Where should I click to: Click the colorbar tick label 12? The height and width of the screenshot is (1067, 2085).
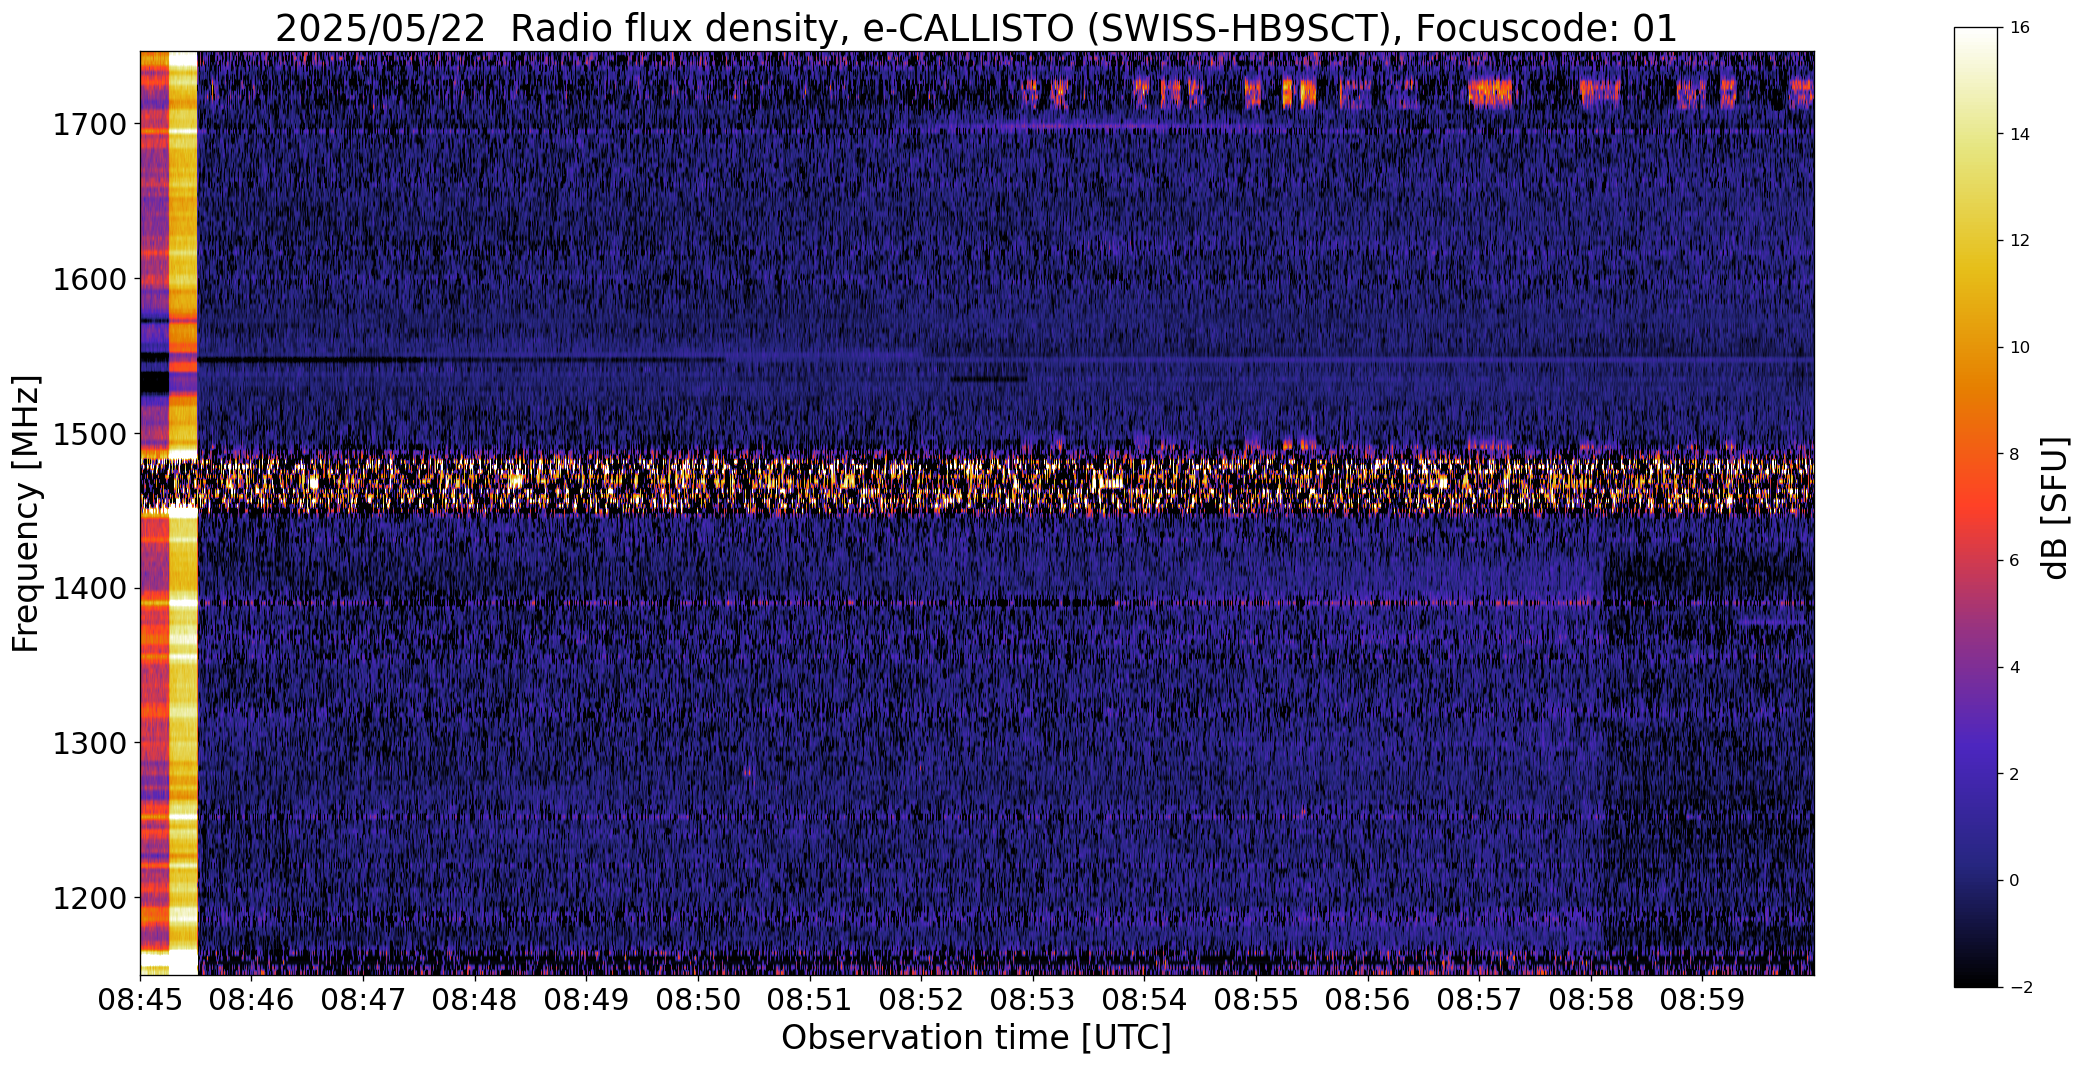[2019, 241]
